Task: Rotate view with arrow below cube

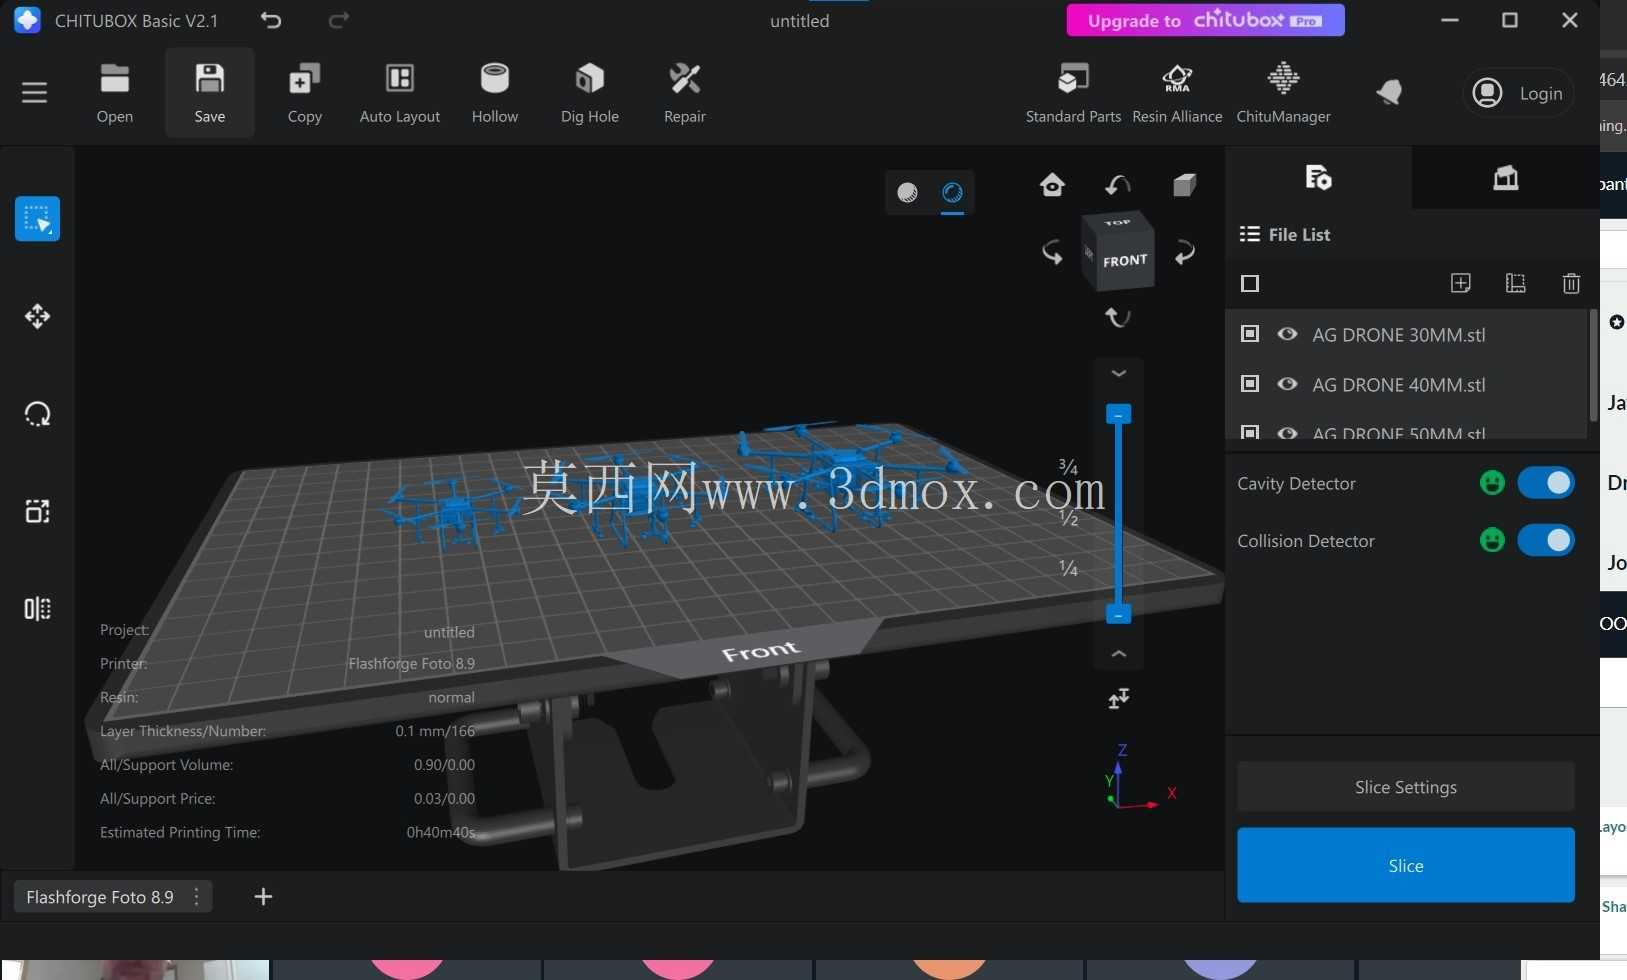Action: pyautogui.click(x=1118, y=317)
